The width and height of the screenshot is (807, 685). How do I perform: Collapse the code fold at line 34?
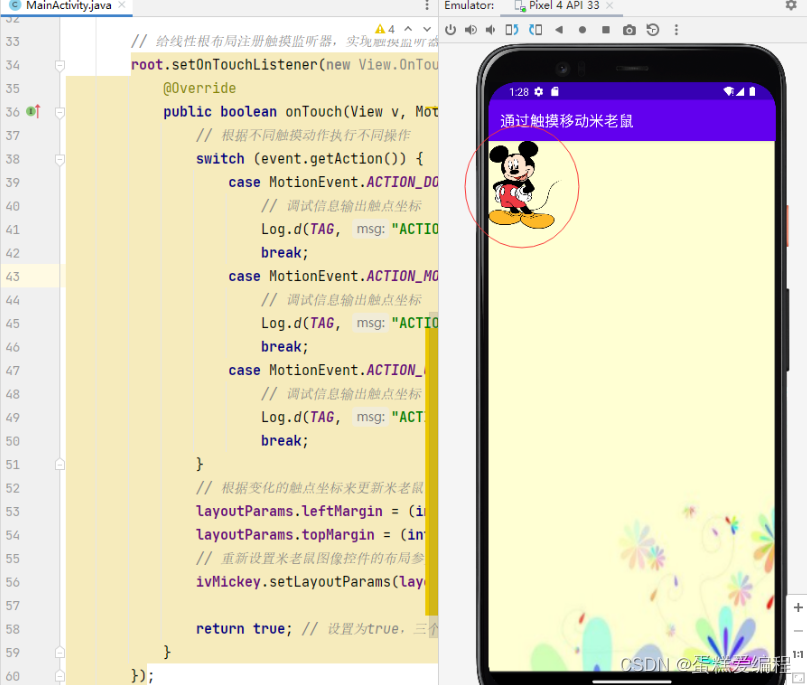pyautogui.click(x=60, y=65)
